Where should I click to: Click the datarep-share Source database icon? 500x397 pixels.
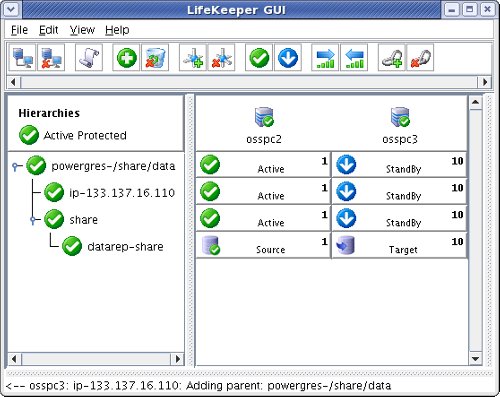pos(211,246)
